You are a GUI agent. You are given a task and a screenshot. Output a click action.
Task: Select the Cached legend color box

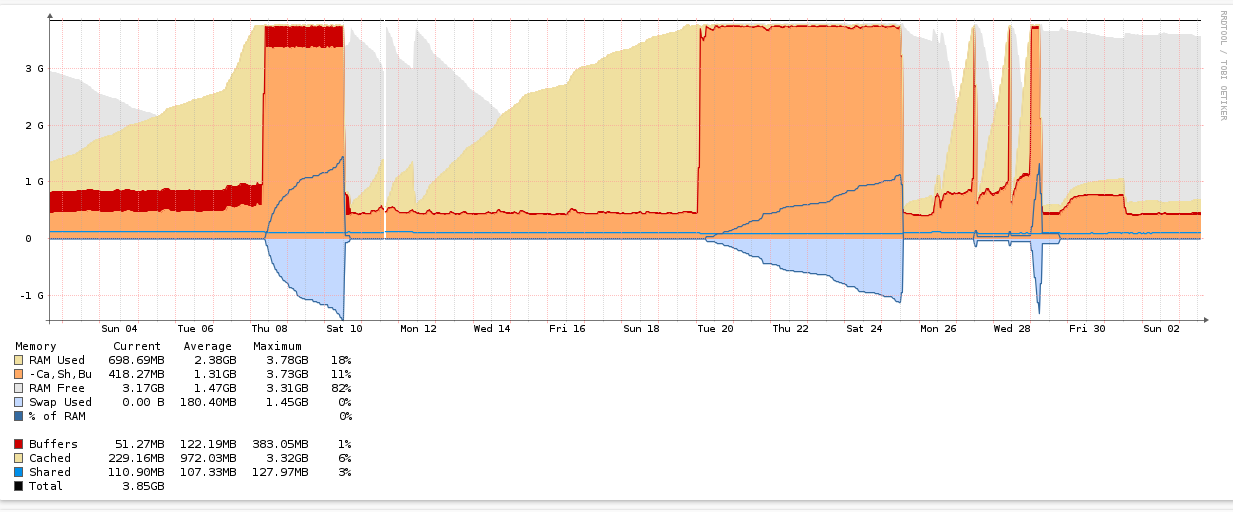point(19,458)
